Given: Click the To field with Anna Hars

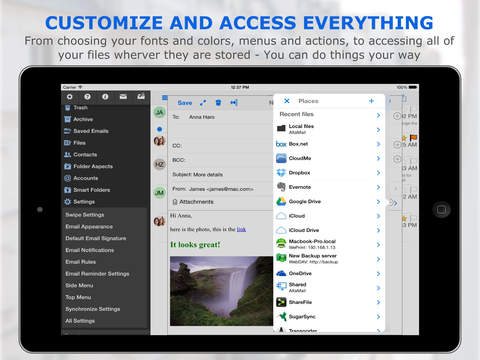Looking at the screenshot, I should (x=221, y=117).
